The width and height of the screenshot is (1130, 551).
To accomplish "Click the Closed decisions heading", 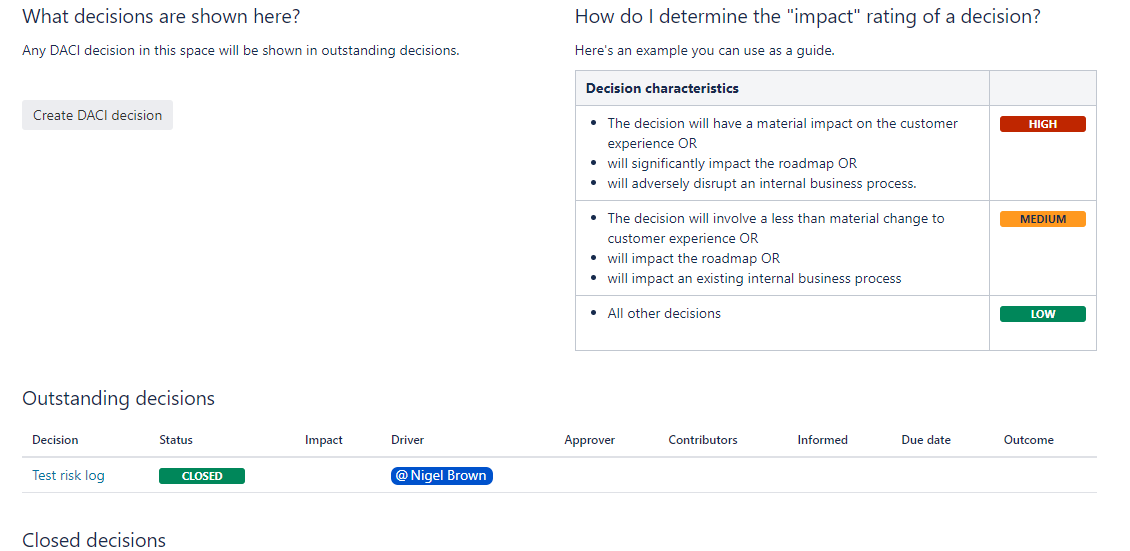I will point(94,540).
